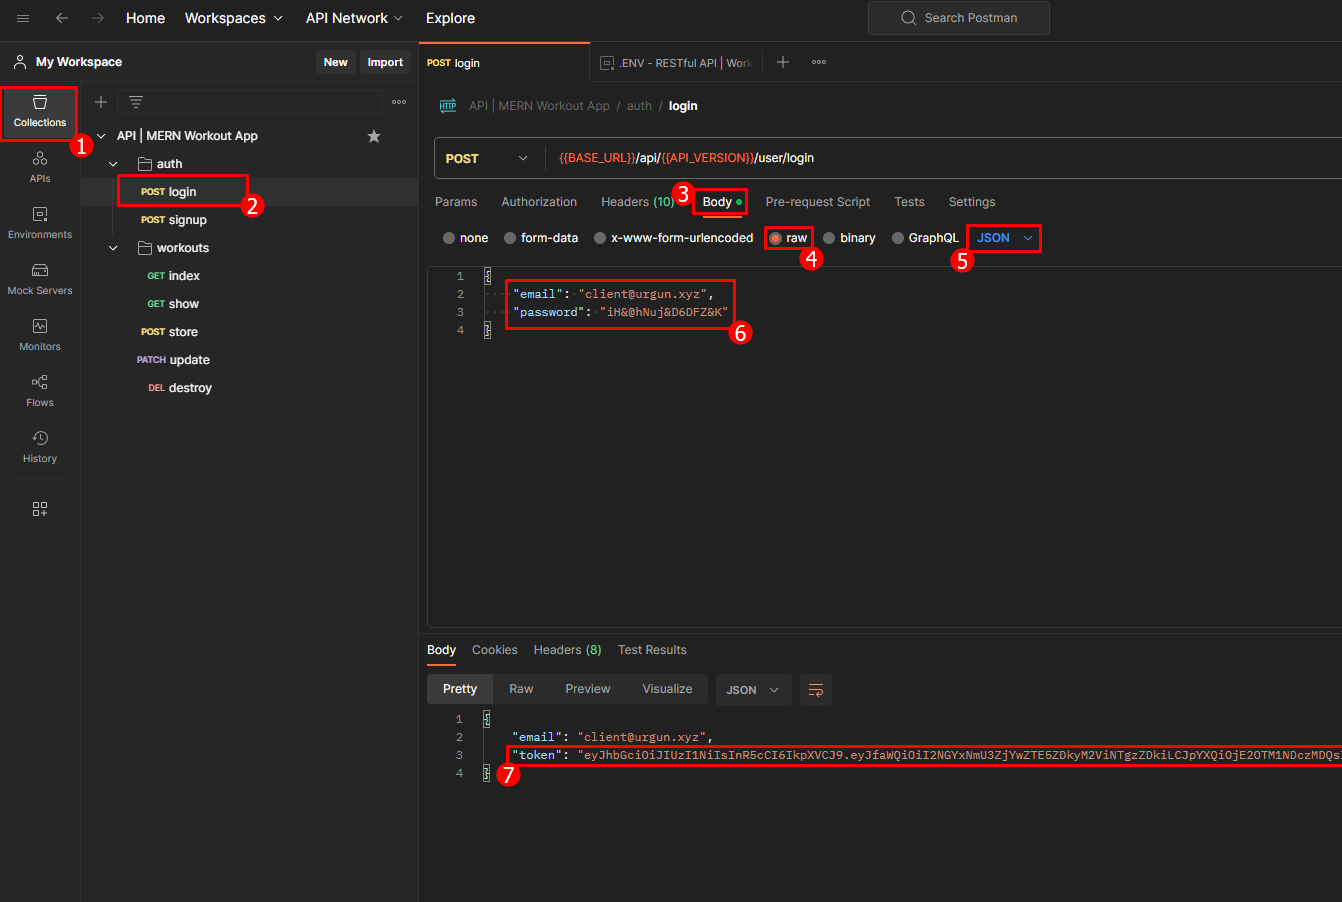The height and width of the screenshot is (902, 1342).
Task: Switch to the Params tab
Action: 456,202
